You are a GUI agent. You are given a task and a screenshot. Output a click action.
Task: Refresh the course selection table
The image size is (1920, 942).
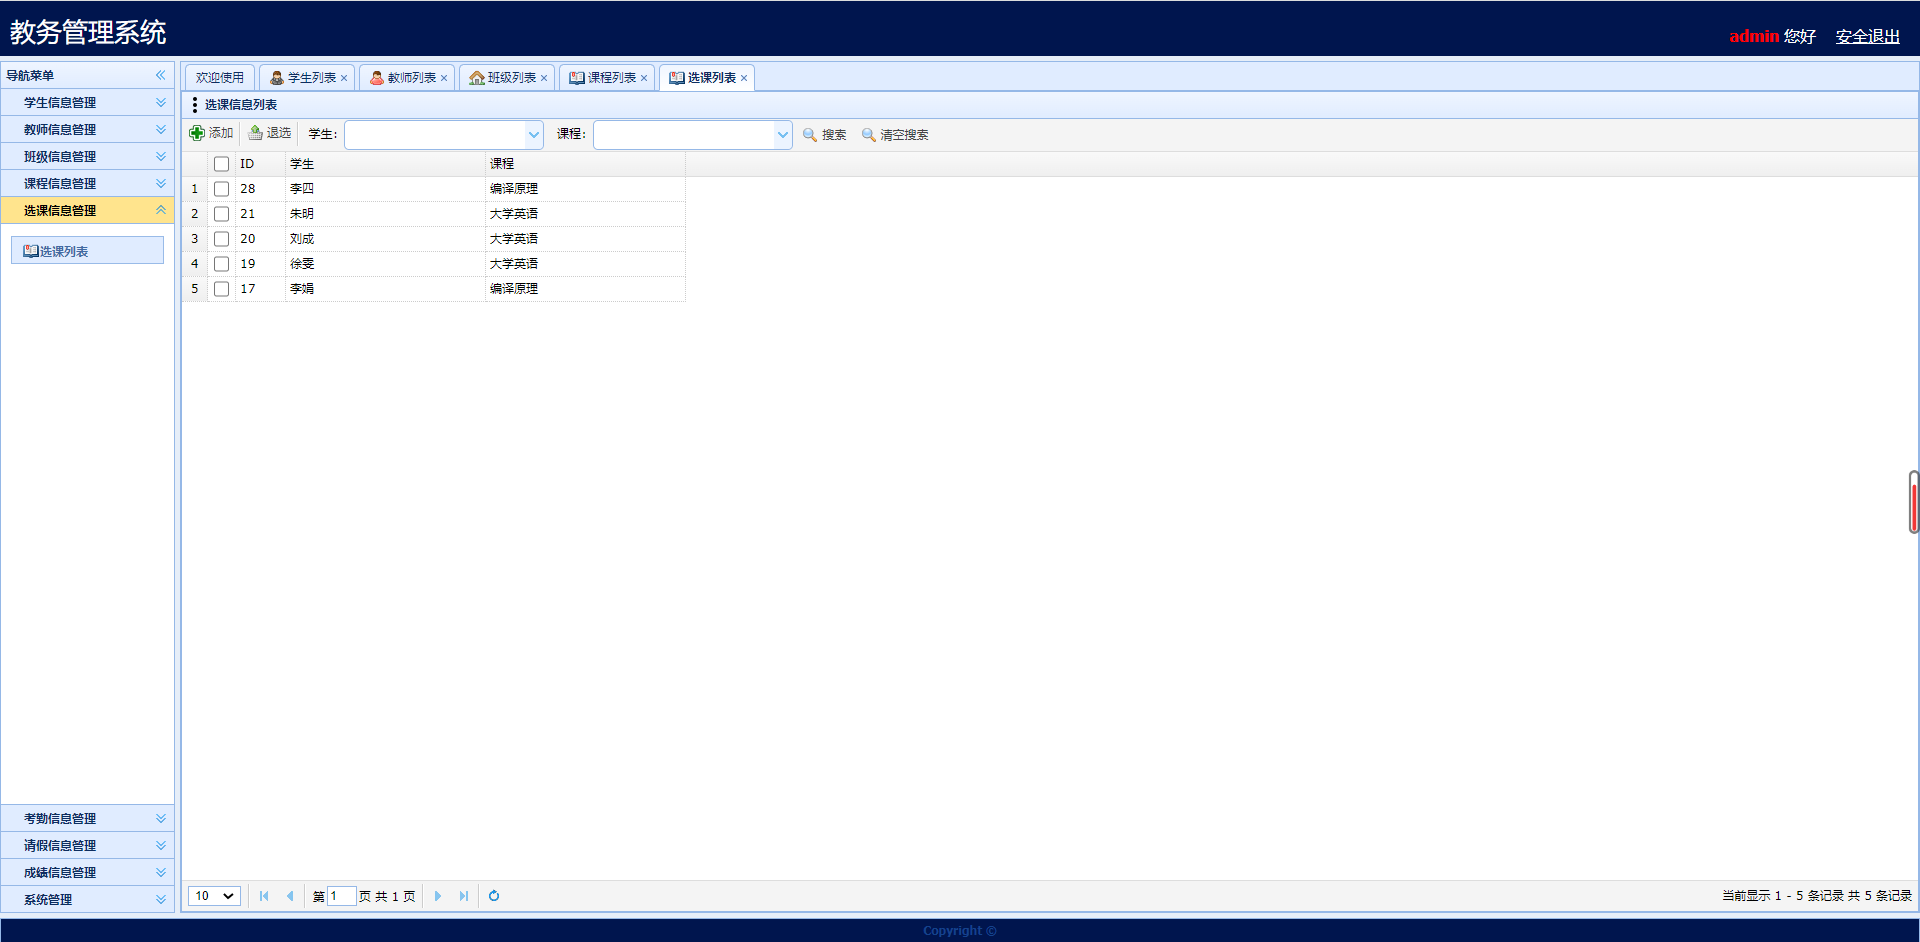494,896
